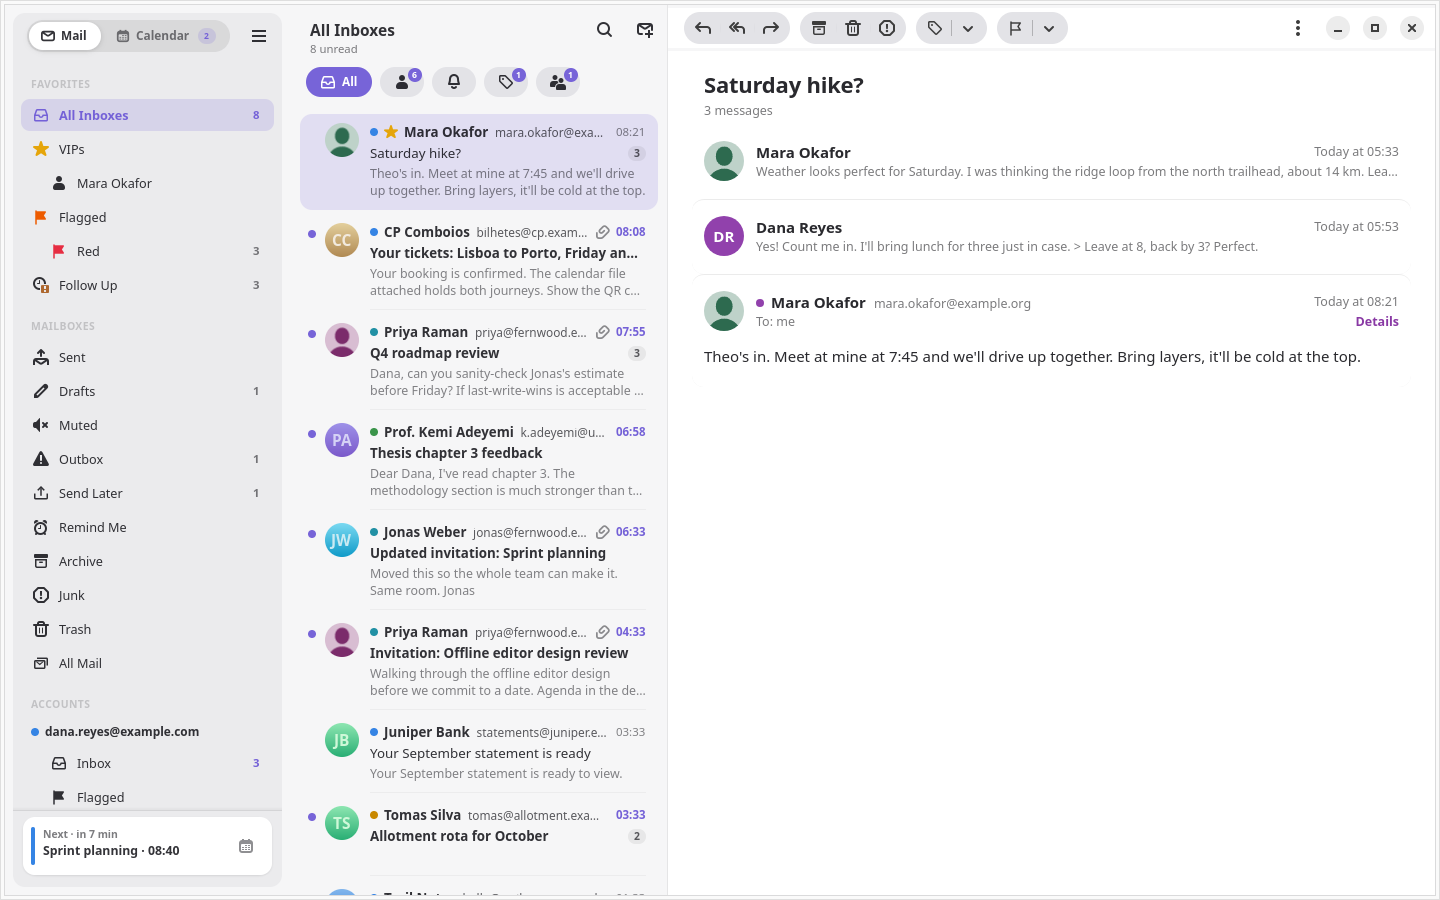Toggle star on Mara Okafor message
The width and height of the screenshot is (1440, 900).
point(391,132)
